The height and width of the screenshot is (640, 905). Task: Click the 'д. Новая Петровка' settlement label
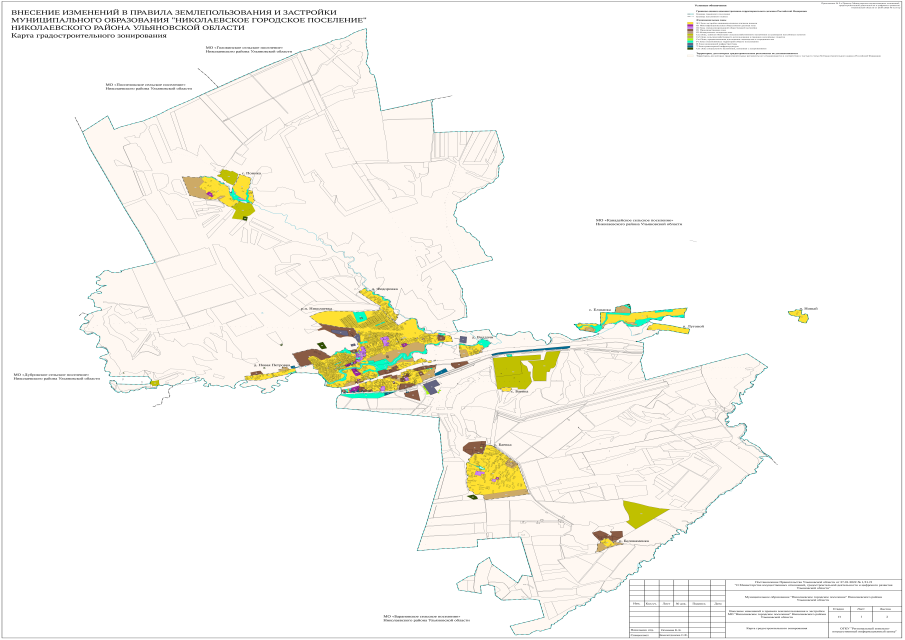tap(271, 365)
